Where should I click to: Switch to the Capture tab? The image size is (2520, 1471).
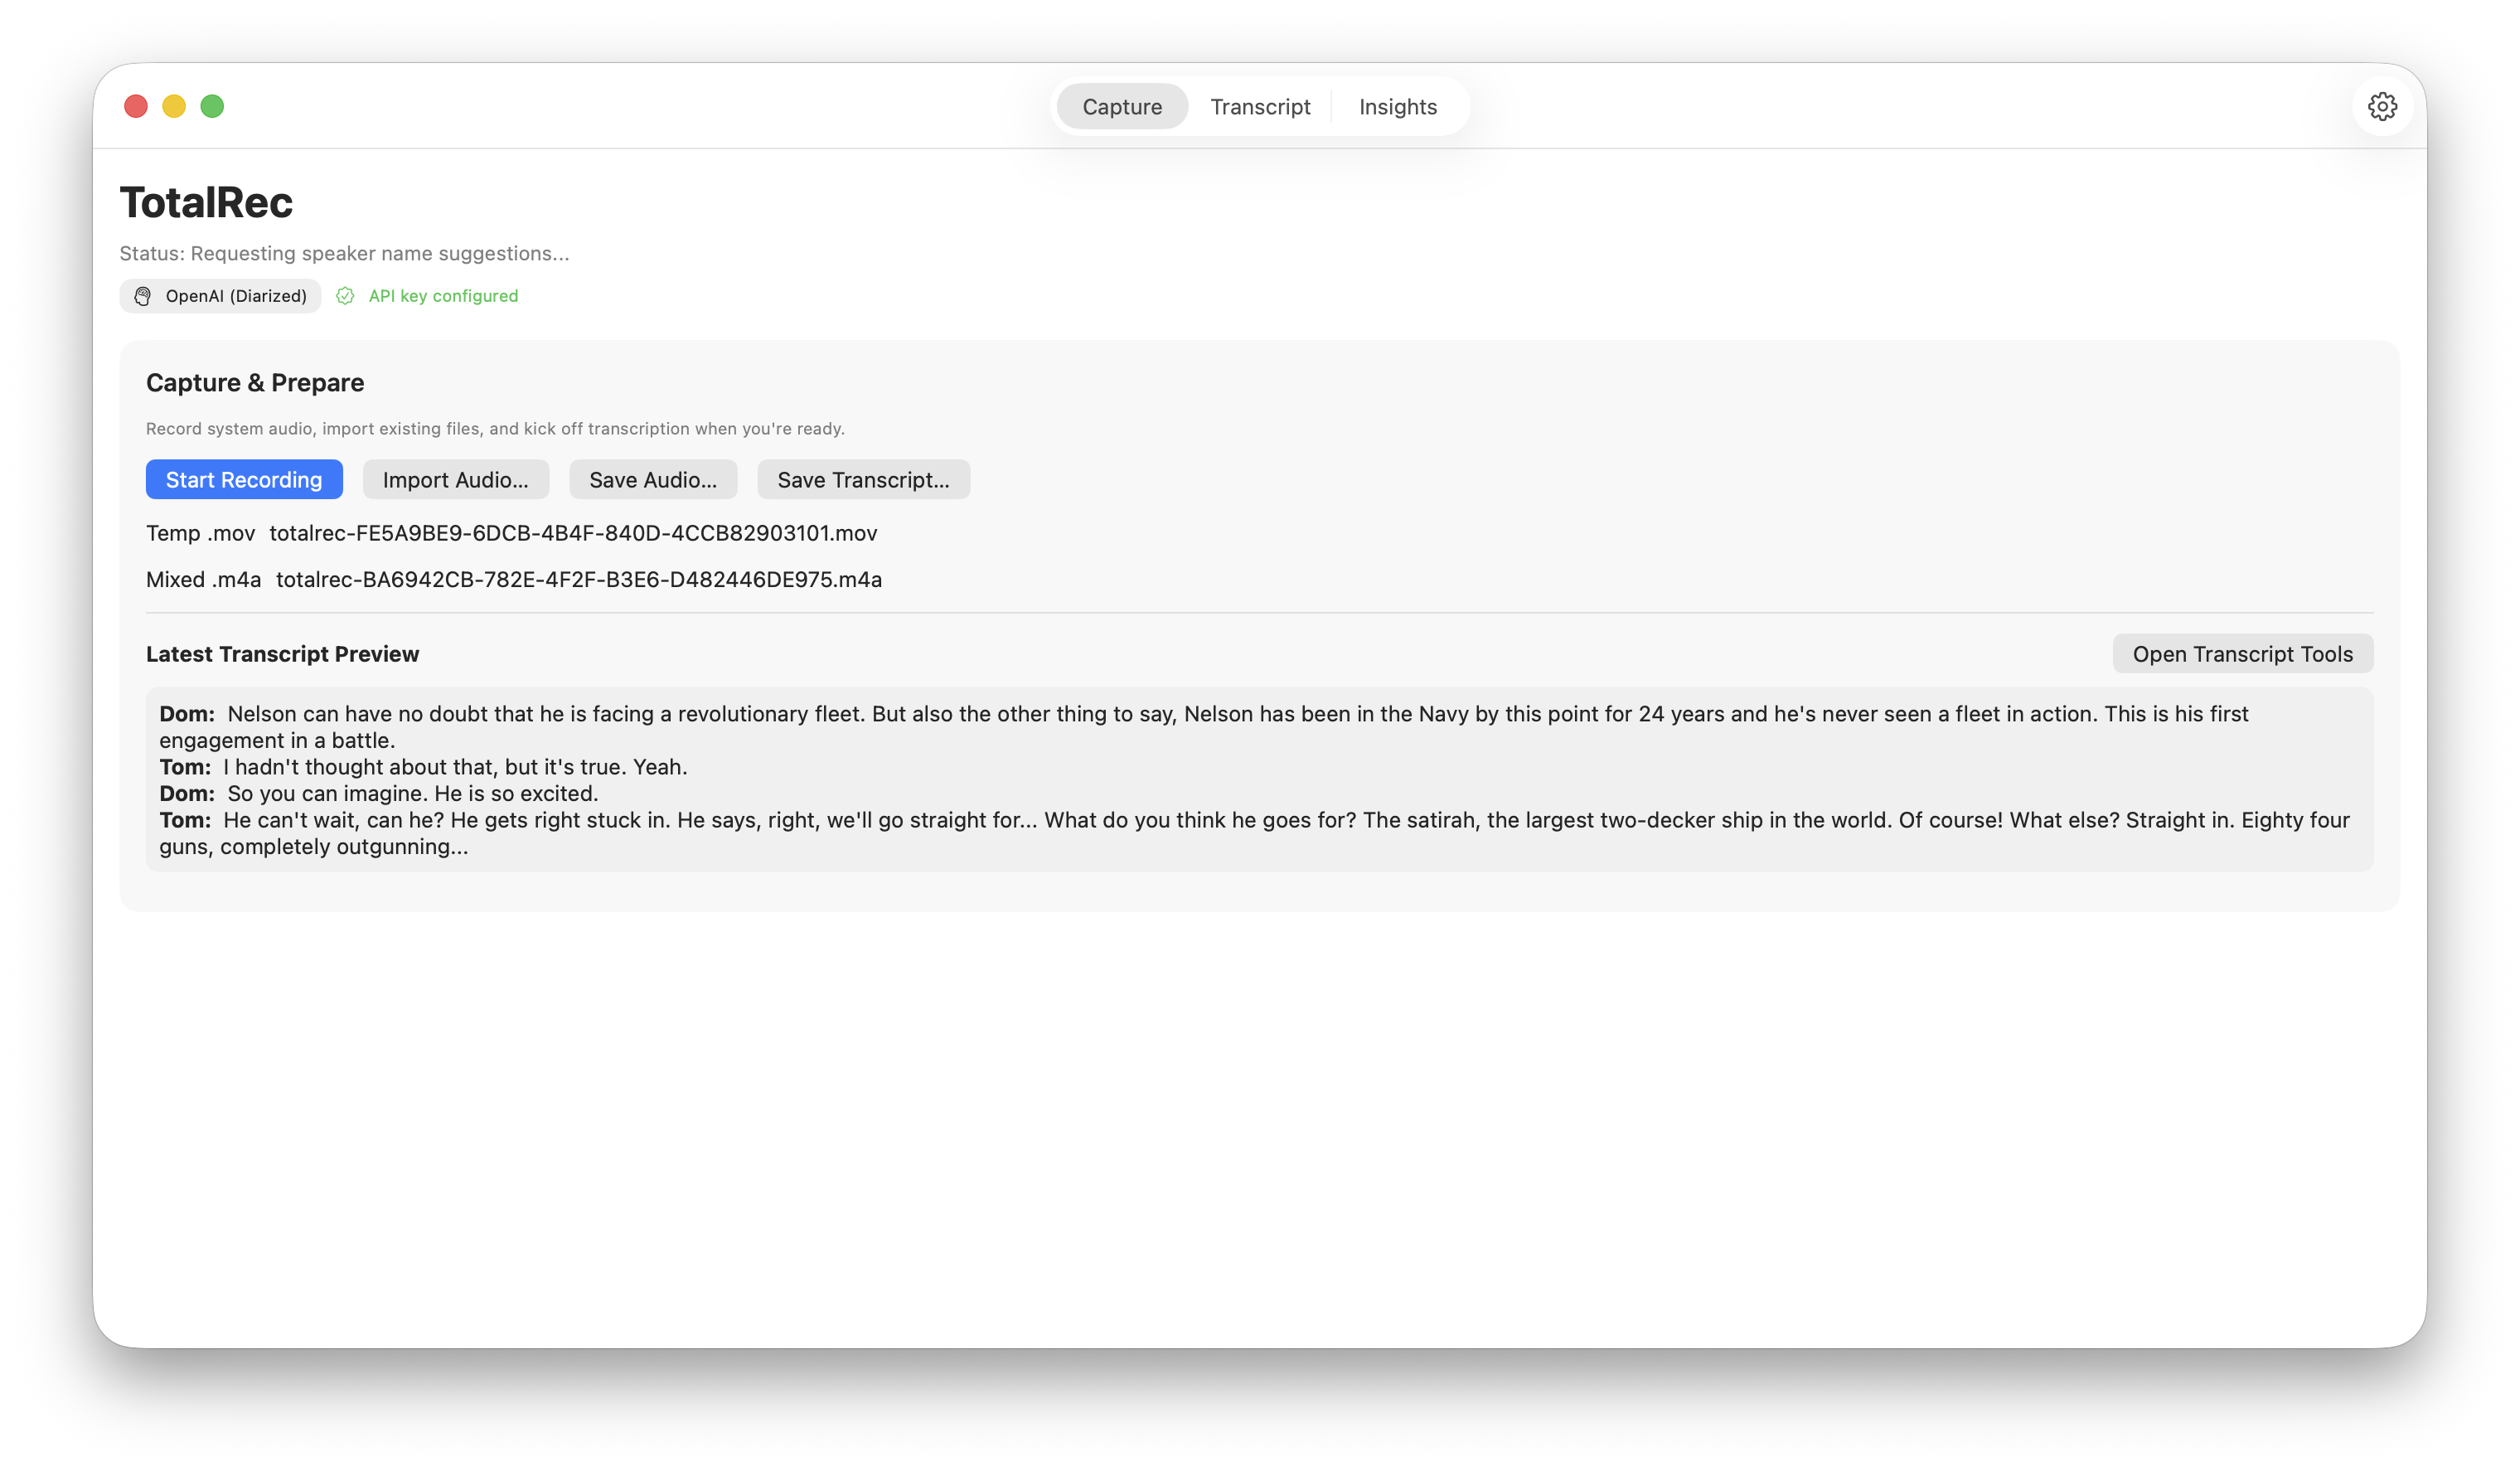tap(1122, 106)
